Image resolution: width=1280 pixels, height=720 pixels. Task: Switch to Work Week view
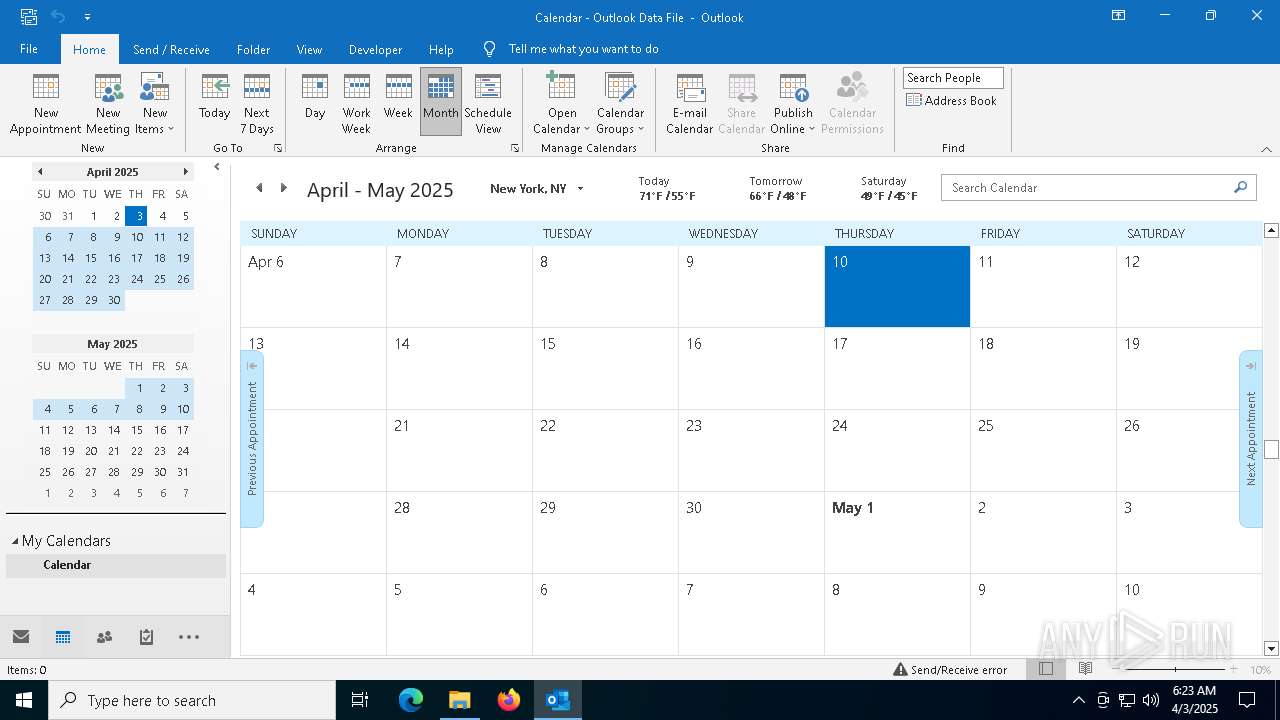pyautogui.click(x=356, y=103)
